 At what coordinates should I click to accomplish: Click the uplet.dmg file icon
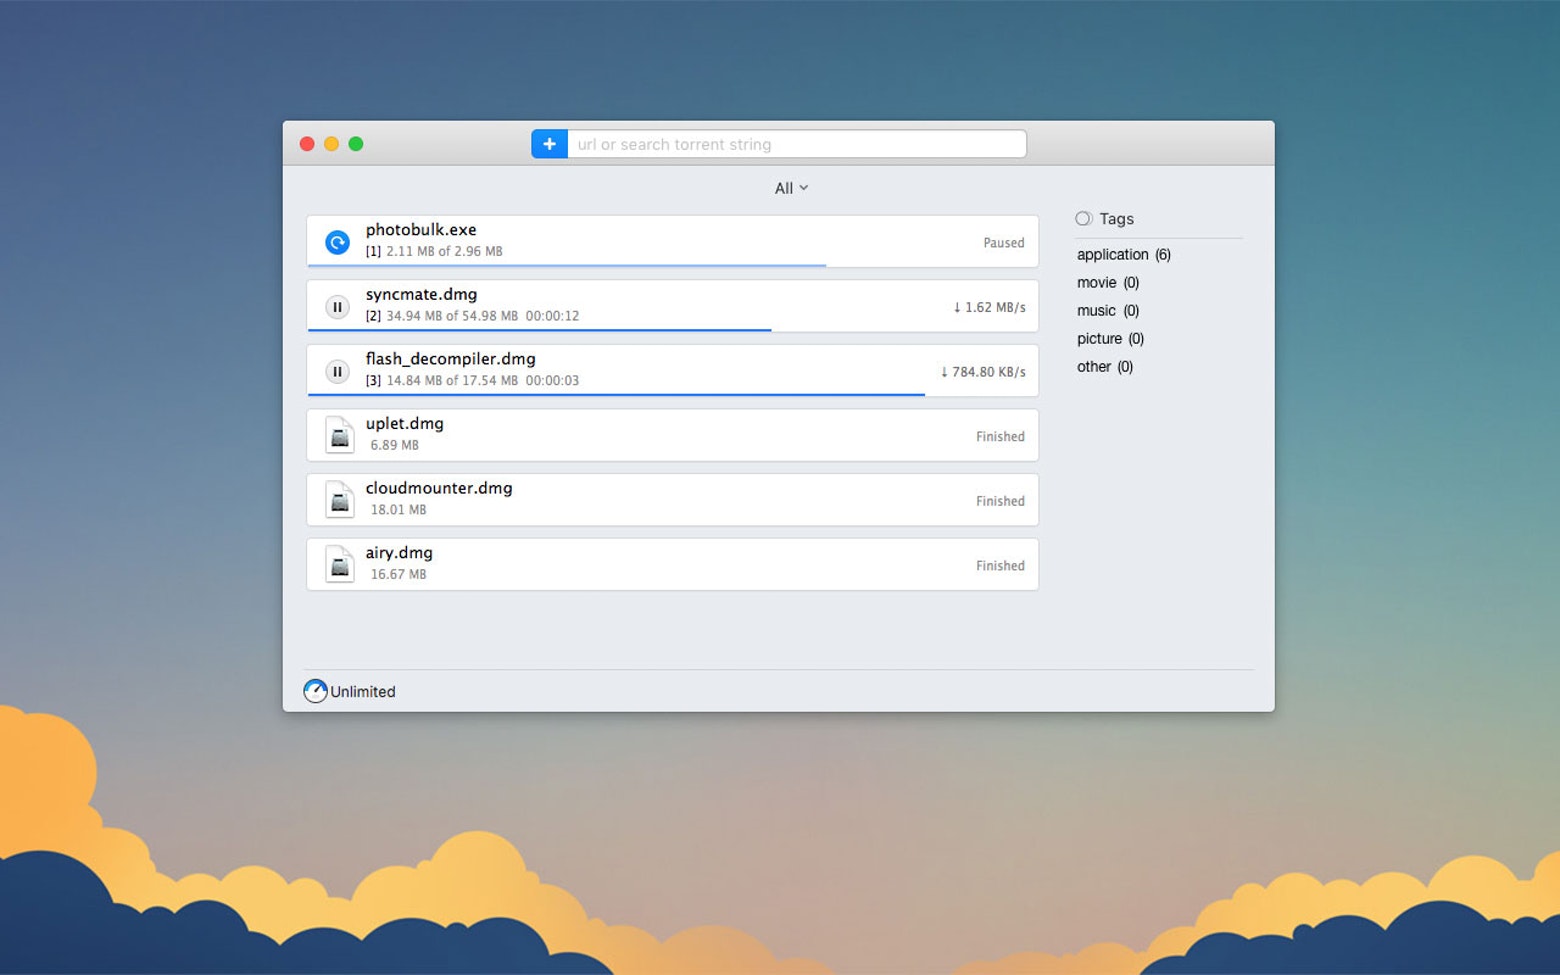(339, 434)
